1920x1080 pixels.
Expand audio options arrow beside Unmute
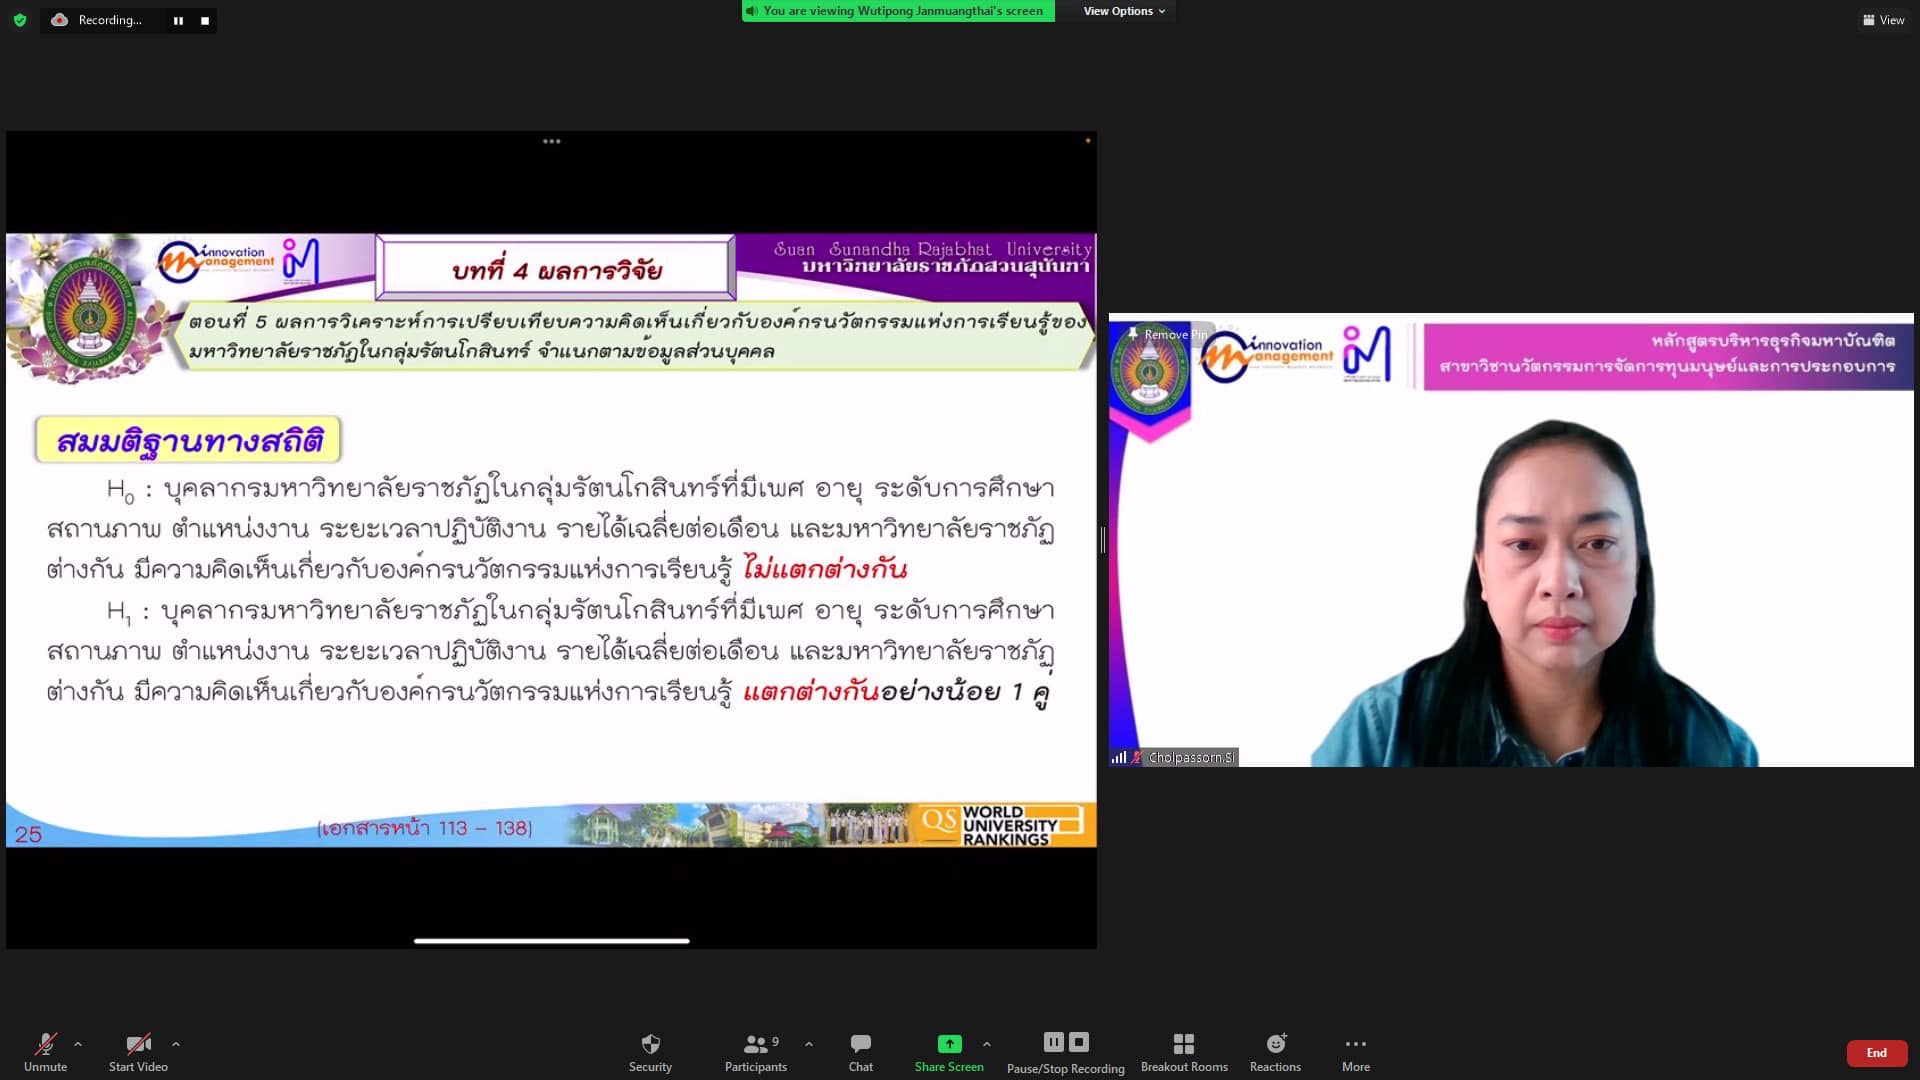click(x=78, y=1044)
